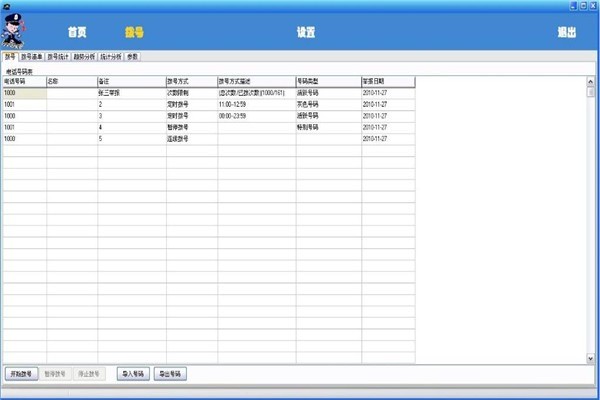600x400 pixels.
Task: Click the 拨号方式 column header
Action: 190,80
